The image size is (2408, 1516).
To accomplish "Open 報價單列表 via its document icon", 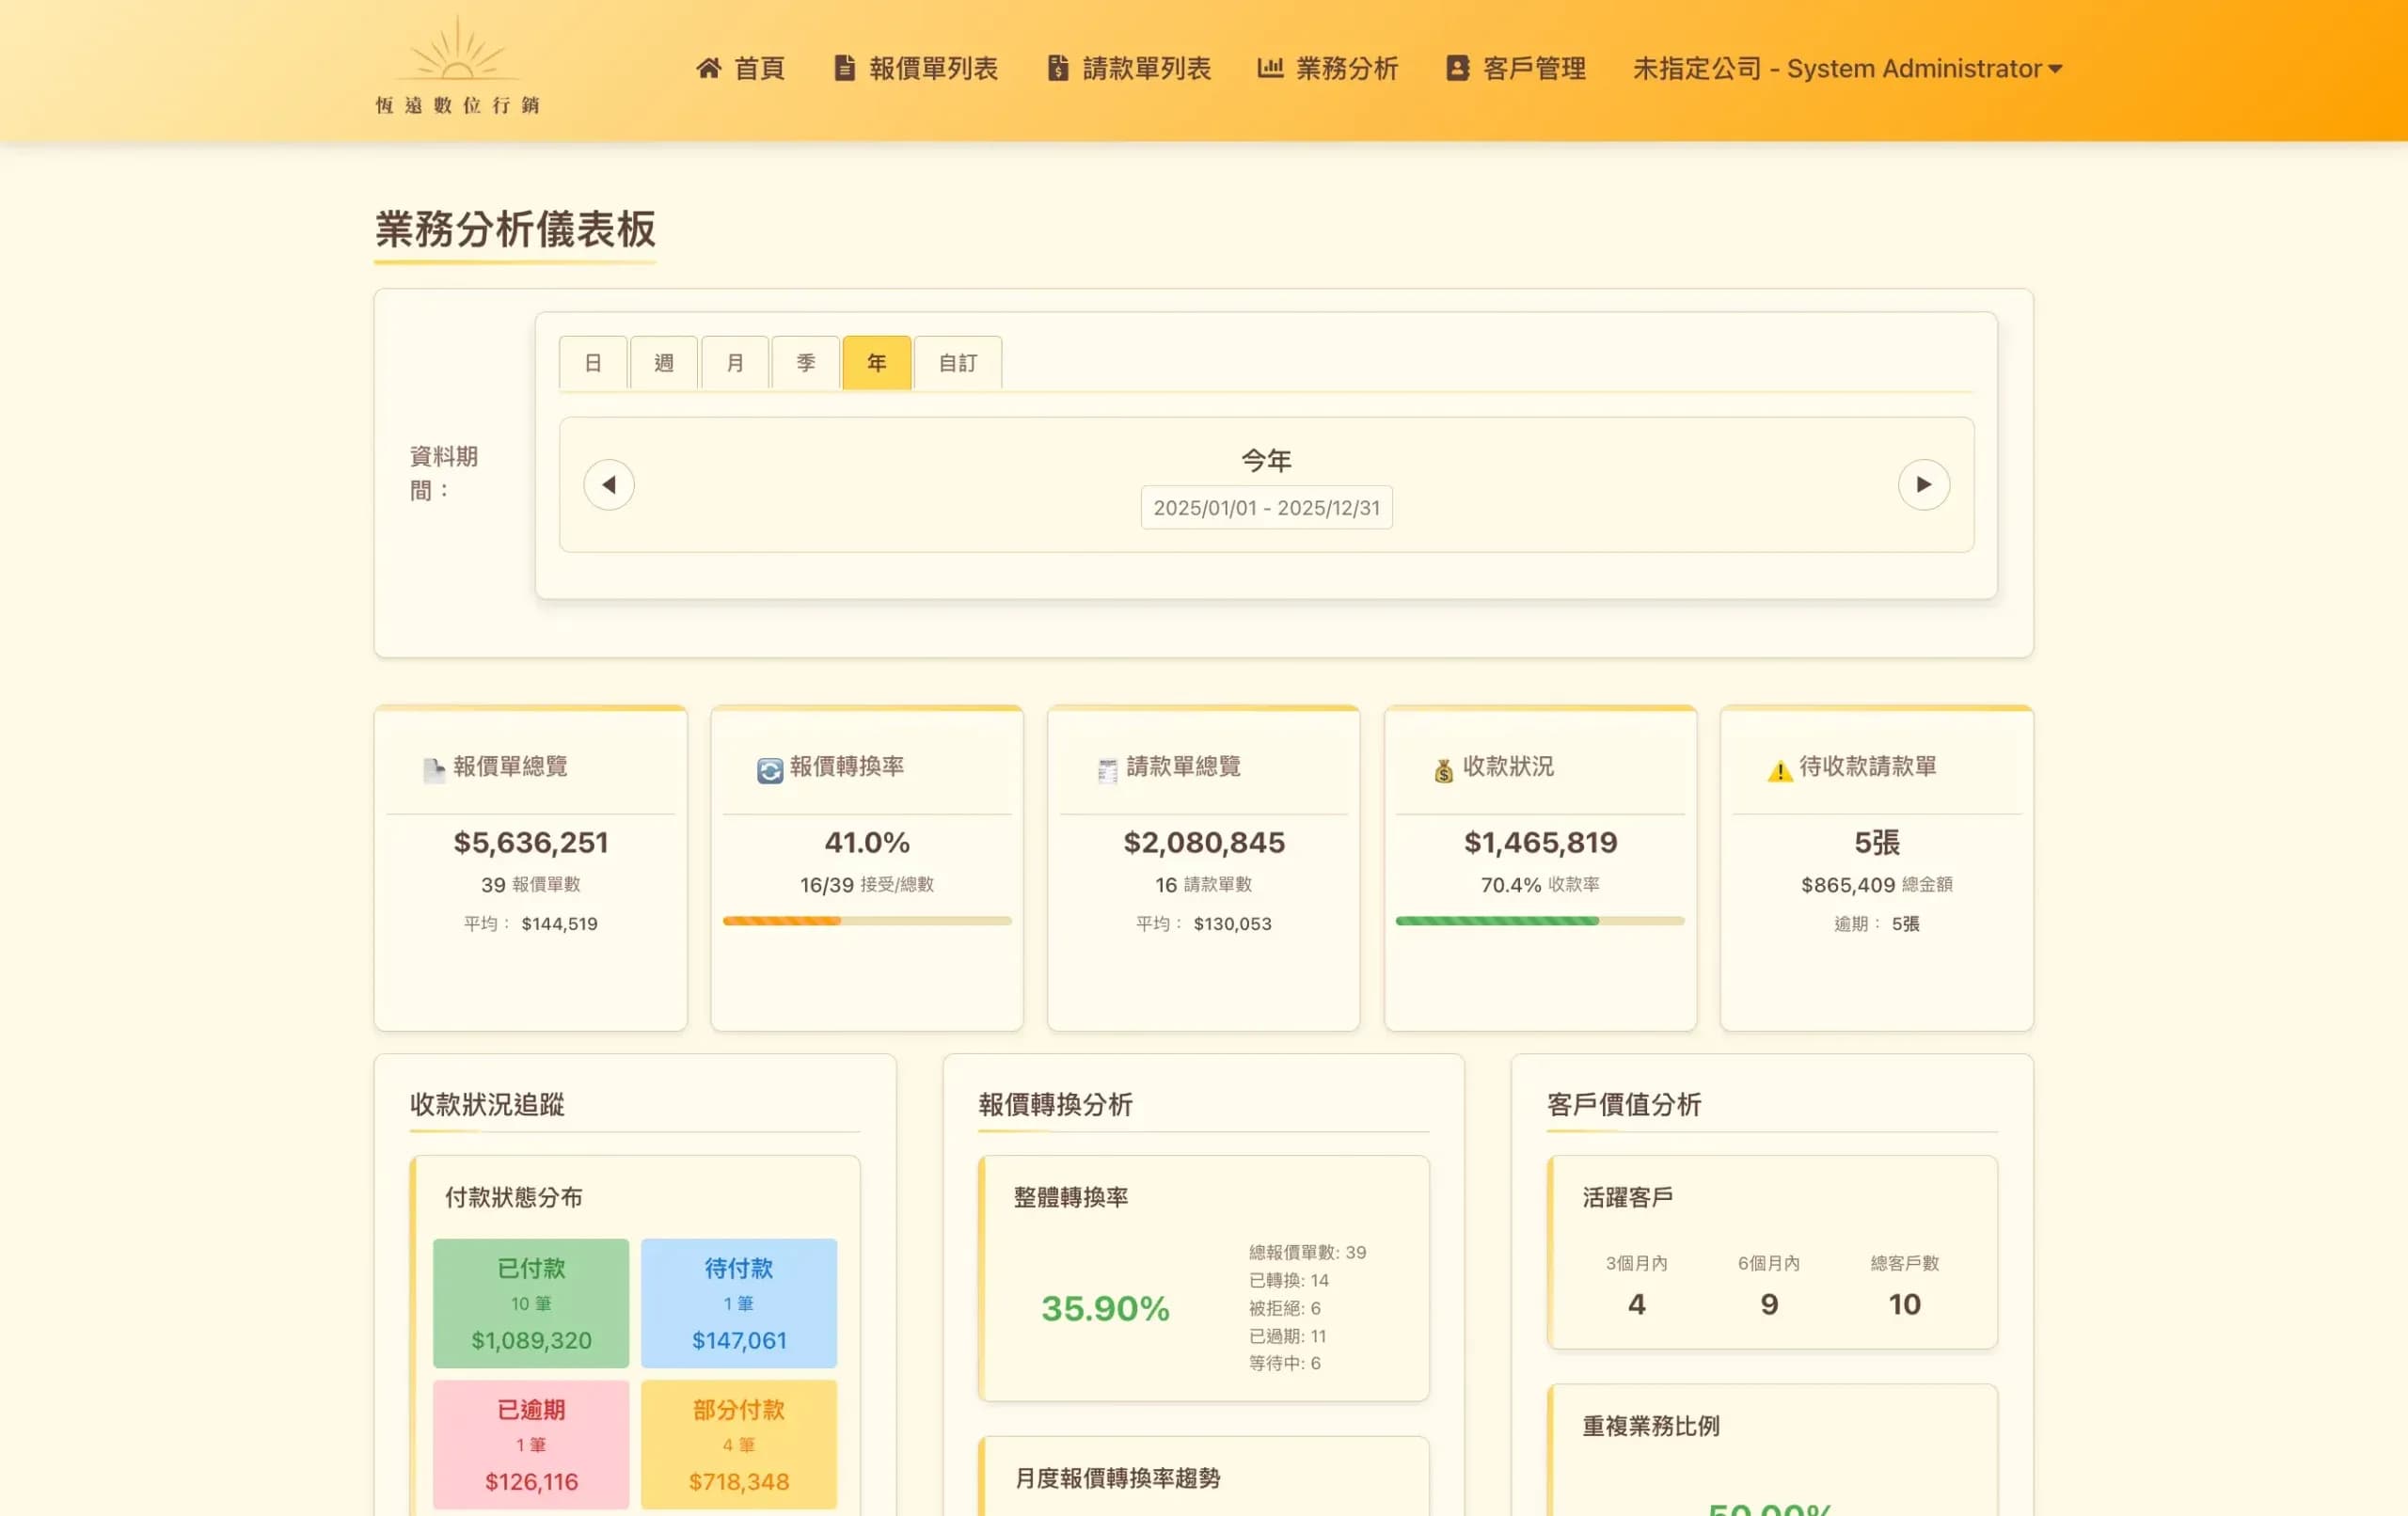I will [x=845, y=67].
